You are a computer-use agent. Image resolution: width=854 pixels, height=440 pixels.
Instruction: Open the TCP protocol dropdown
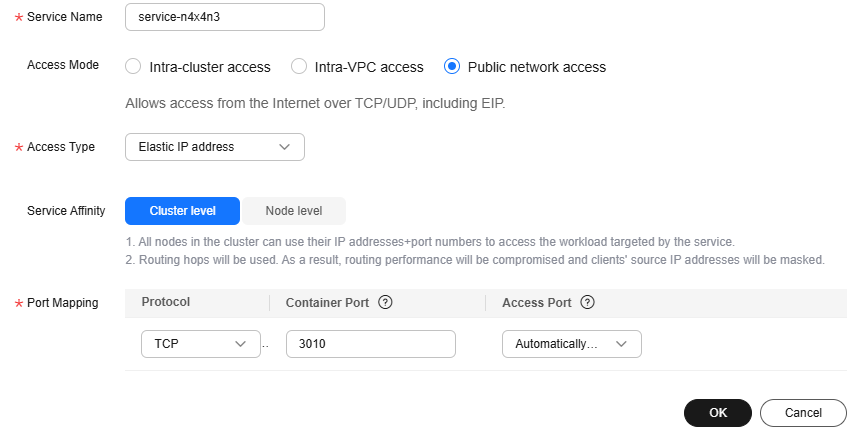pyautogui.click(x=201, y=344)
